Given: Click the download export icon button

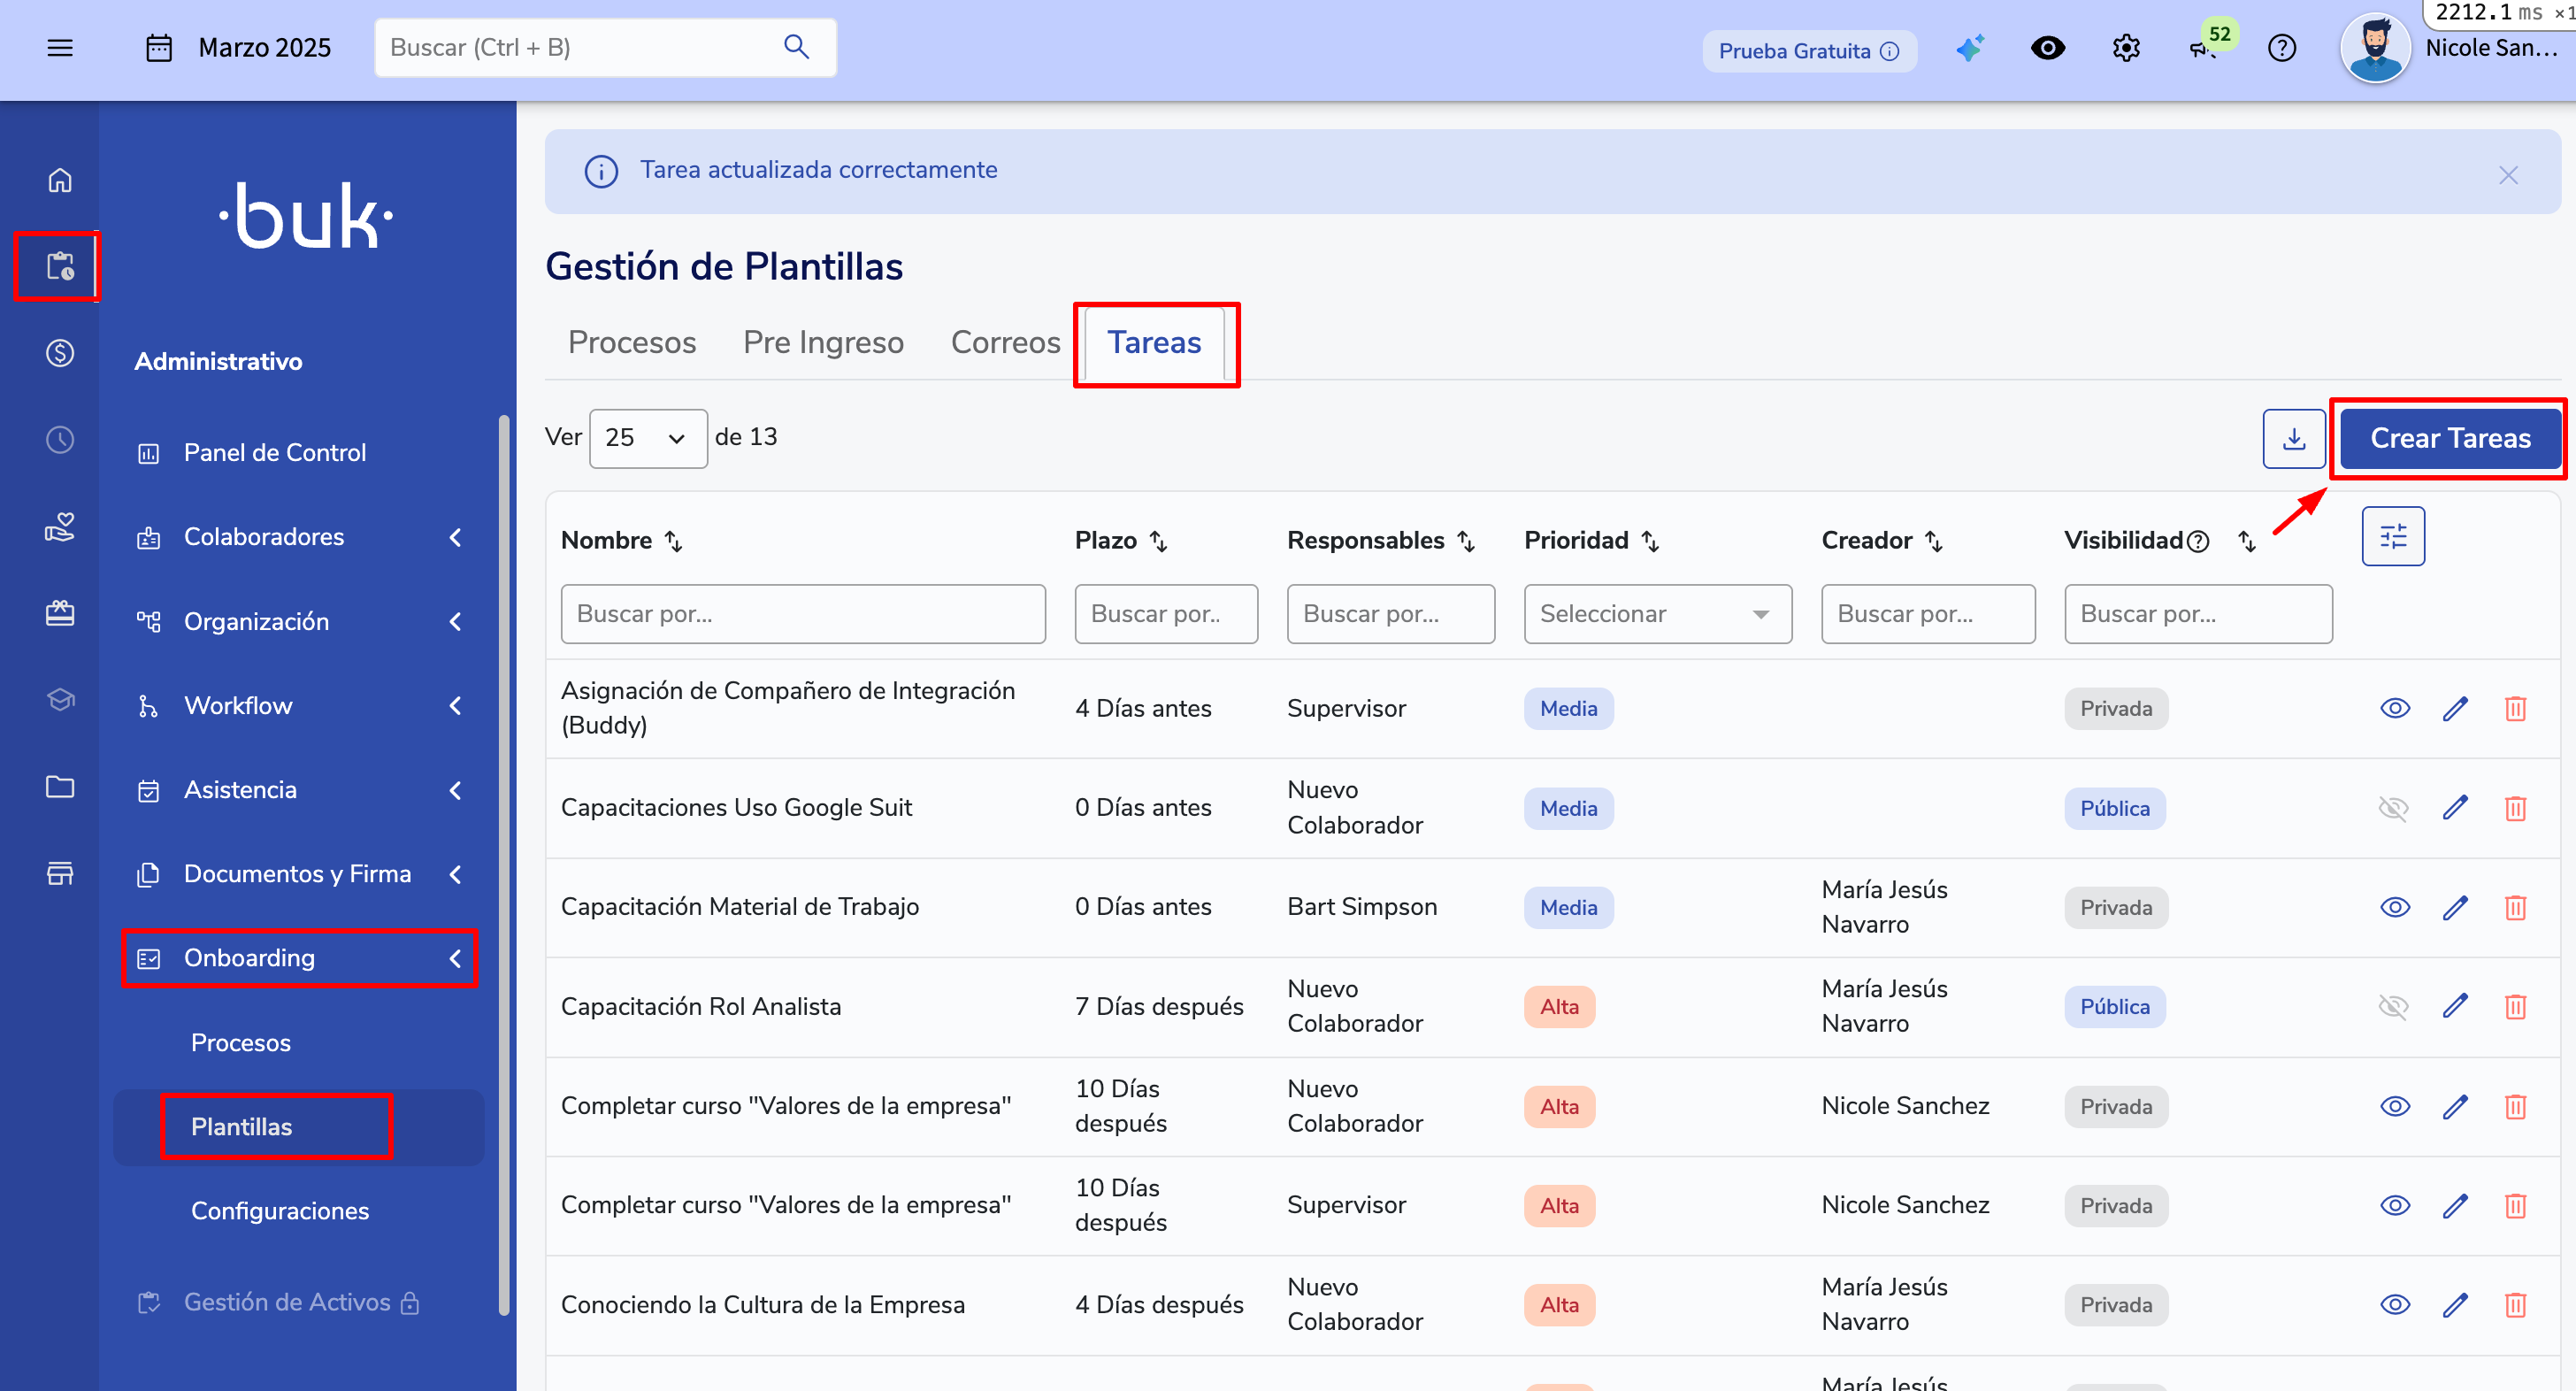Looking at the screenshot, I should click(x=2293, y=438).
